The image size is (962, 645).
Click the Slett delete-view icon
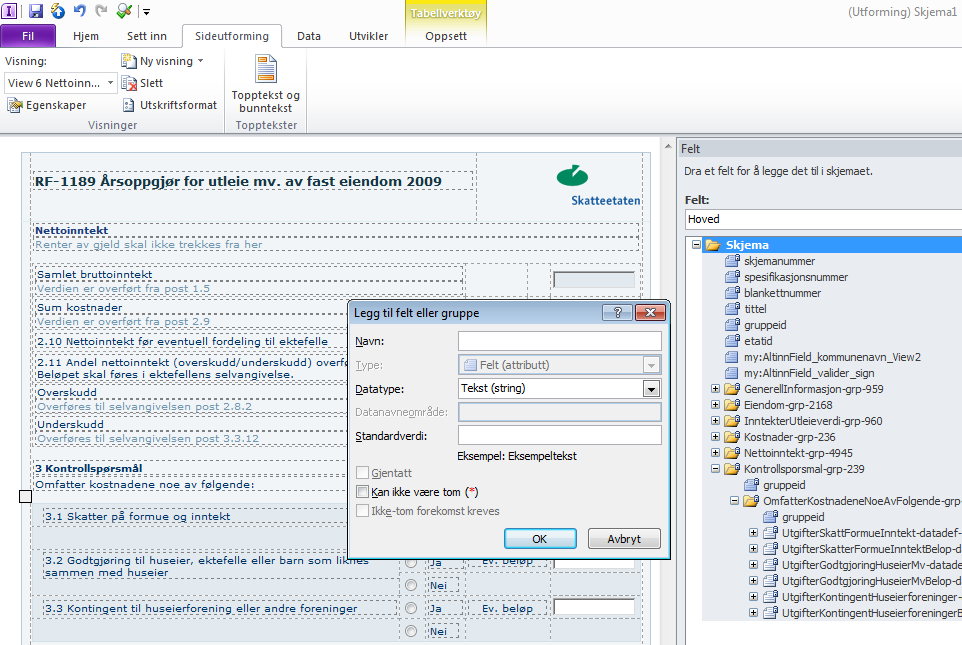click(129, 83)
